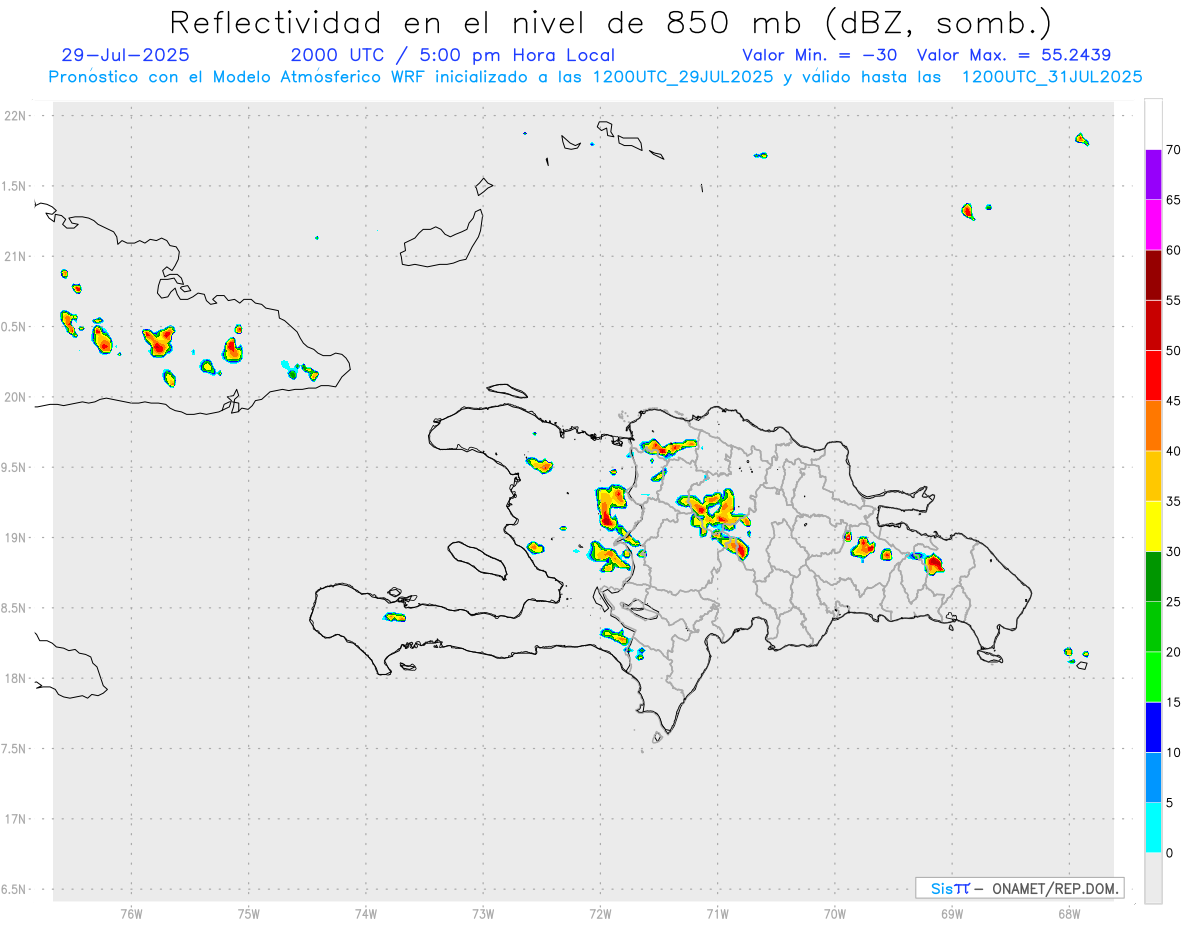
Task: Click the colorbar value label "40"
Action: coord(1173,451)
